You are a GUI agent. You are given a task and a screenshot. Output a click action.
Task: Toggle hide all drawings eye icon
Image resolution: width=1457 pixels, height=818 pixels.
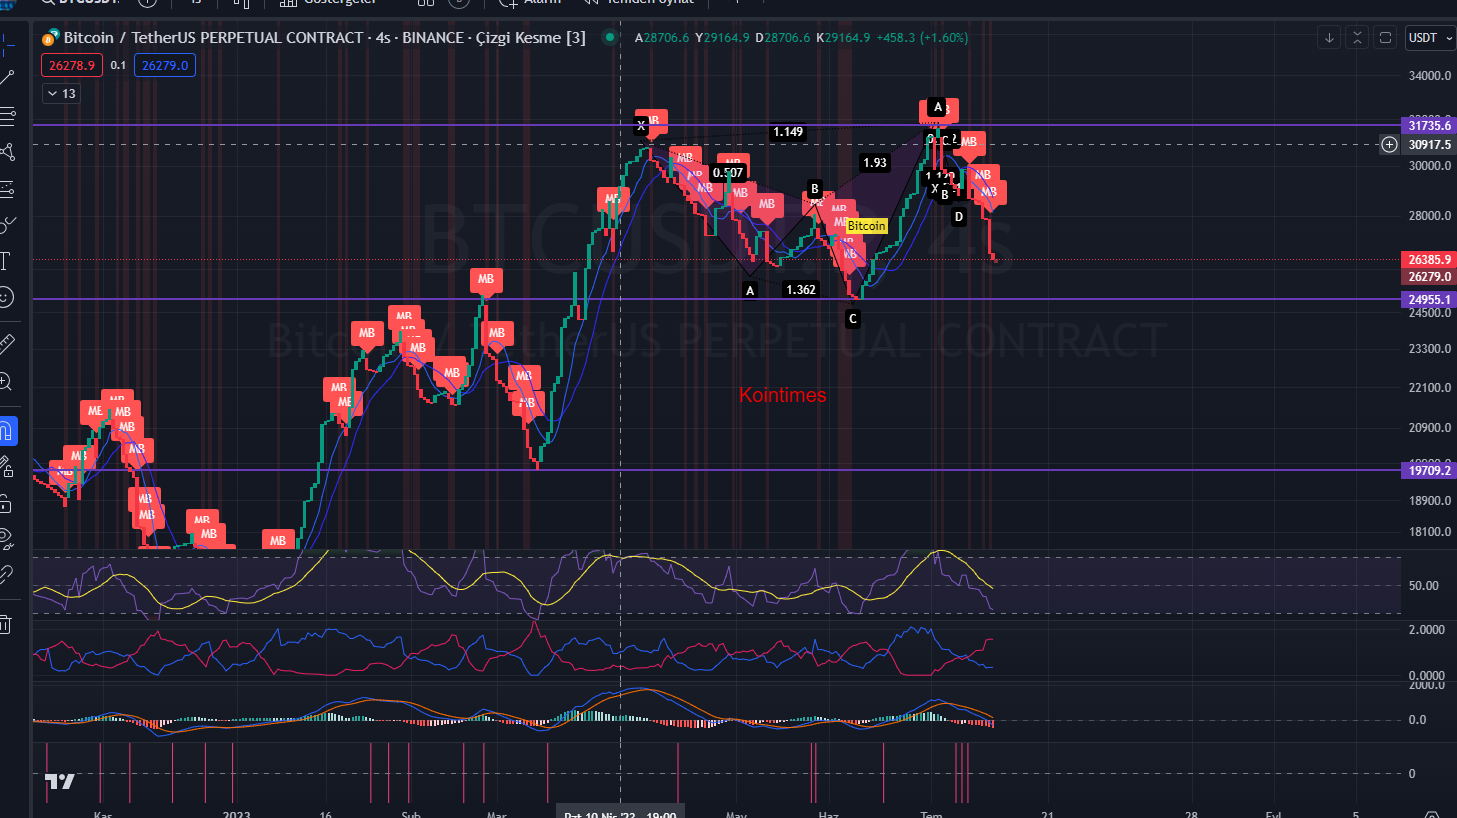(x=7, y=539)
